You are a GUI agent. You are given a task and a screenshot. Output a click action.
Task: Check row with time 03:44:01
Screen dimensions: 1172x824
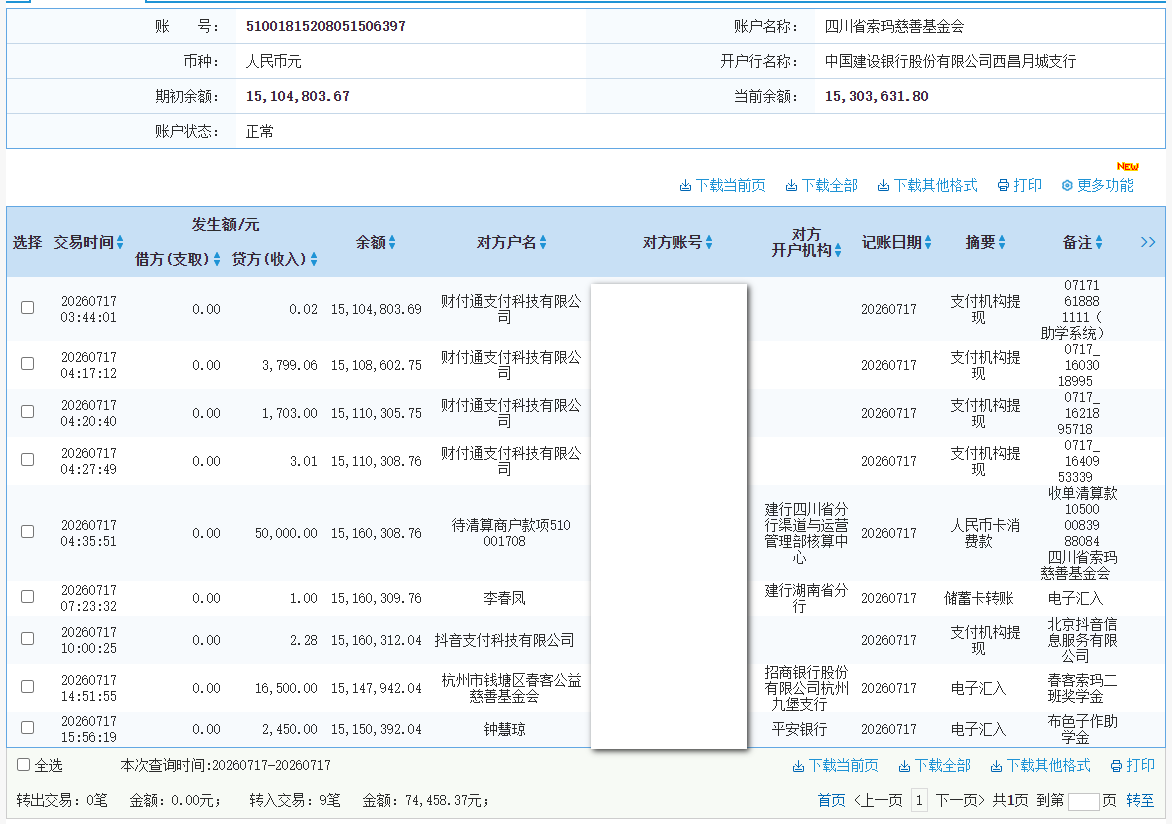(x=28, y=307)
